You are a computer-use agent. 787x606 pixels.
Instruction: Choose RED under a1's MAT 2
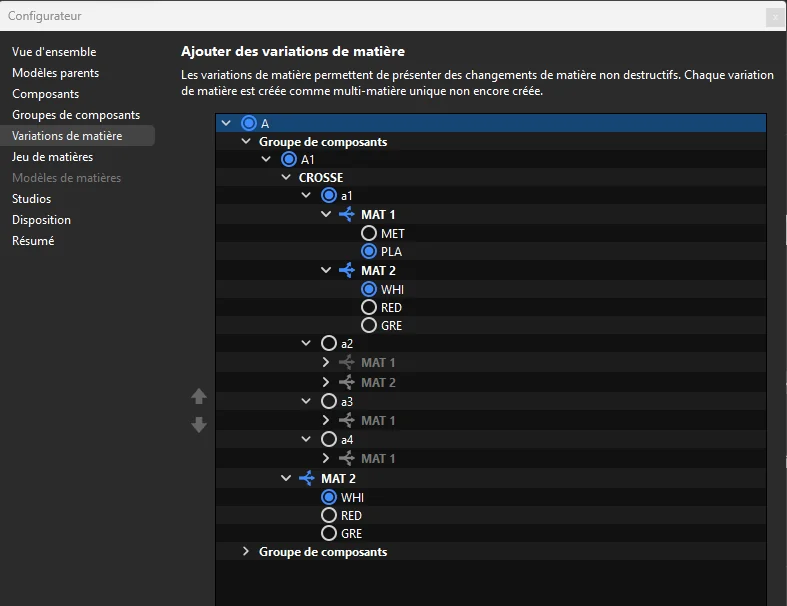pos(369,307)
